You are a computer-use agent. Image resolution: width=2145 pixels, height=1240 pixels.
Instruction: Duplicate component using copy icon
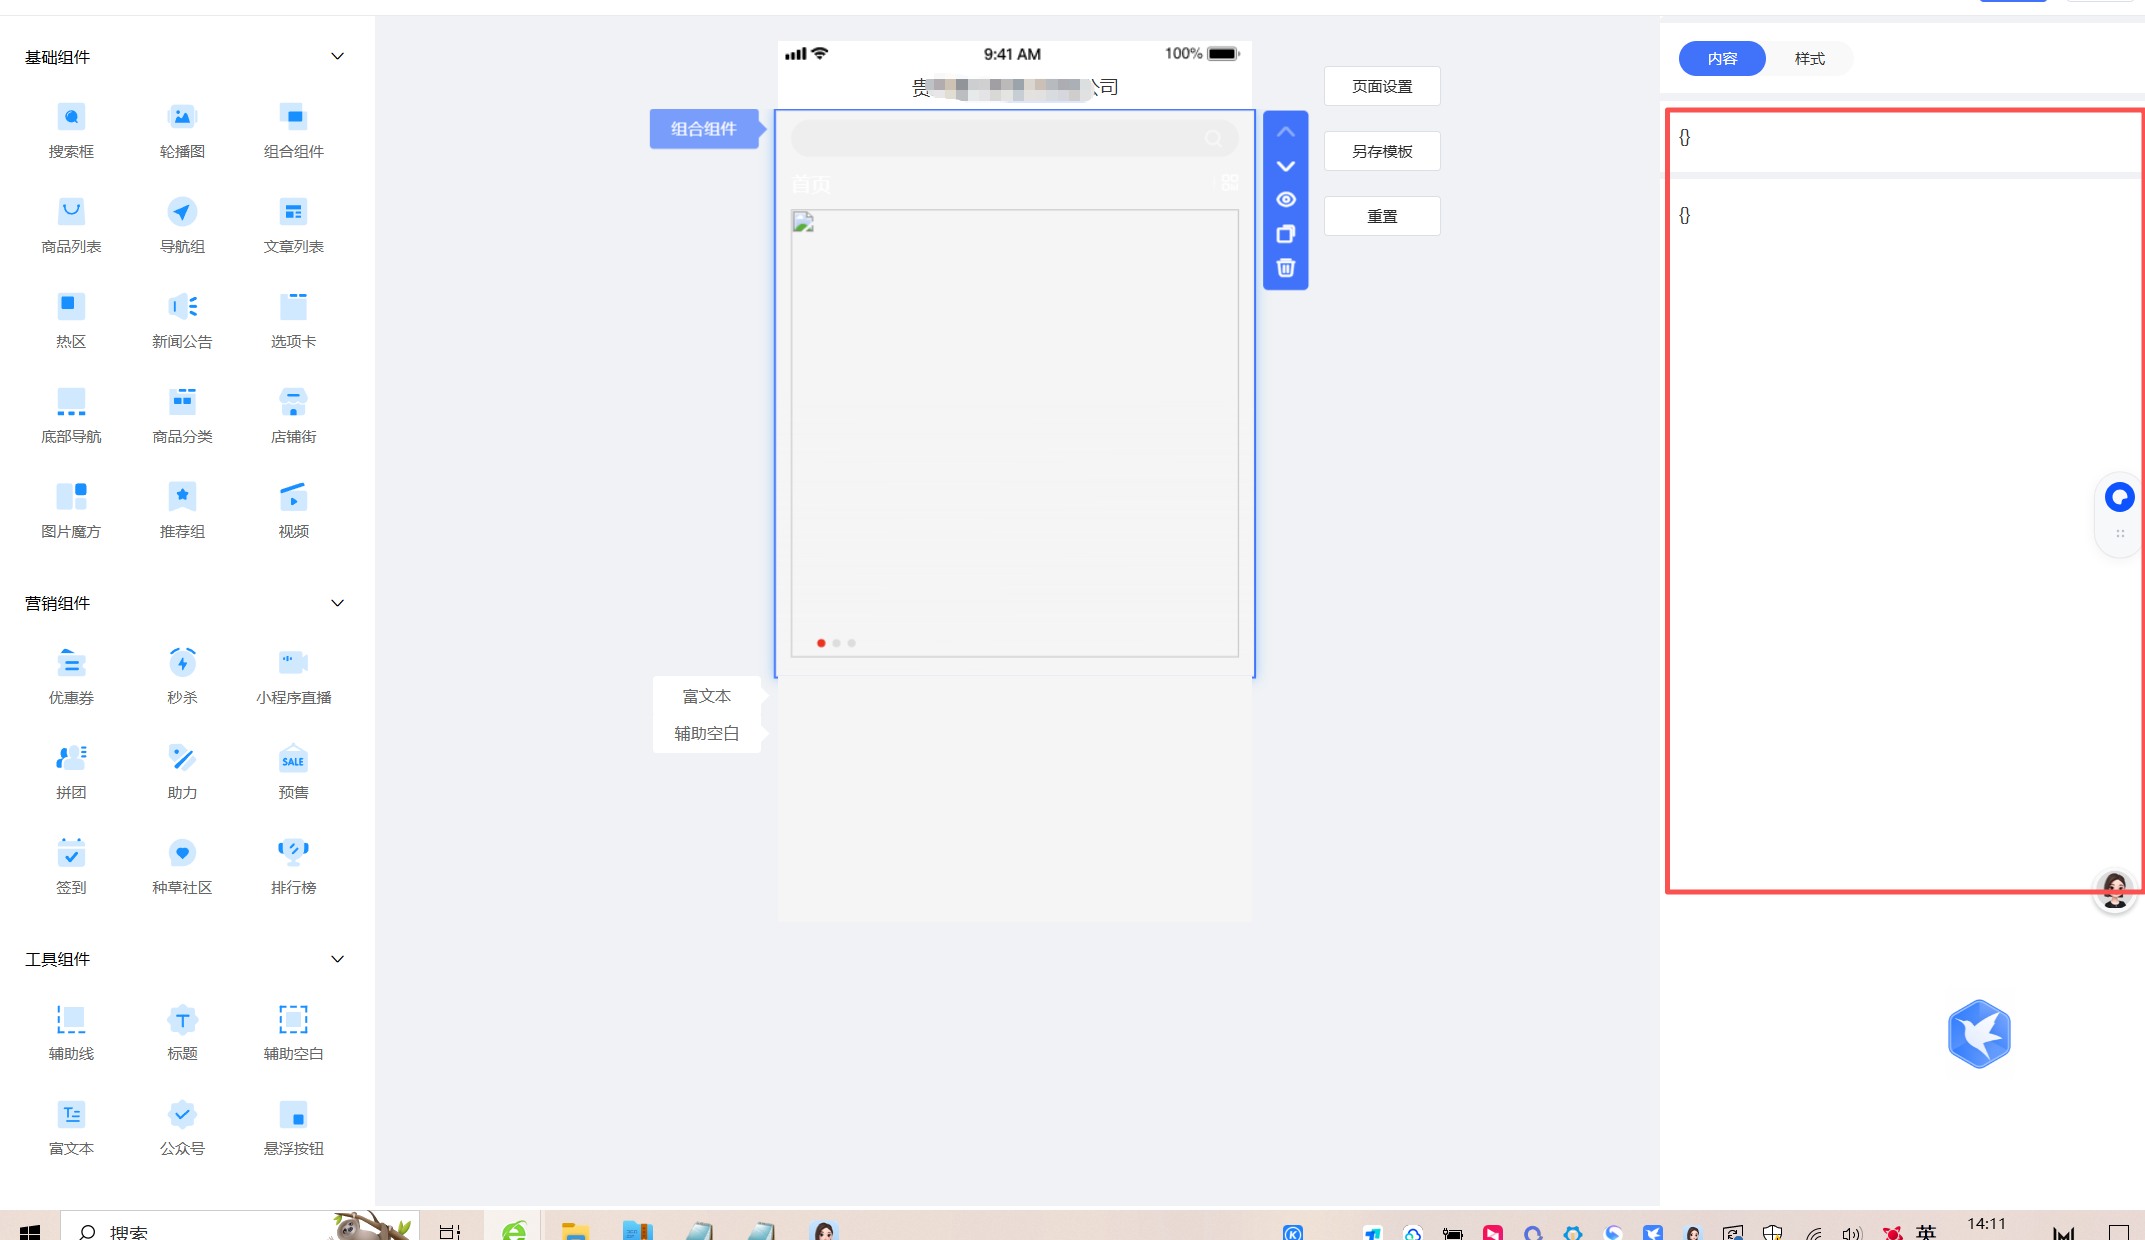click(x=1286, y=234)
